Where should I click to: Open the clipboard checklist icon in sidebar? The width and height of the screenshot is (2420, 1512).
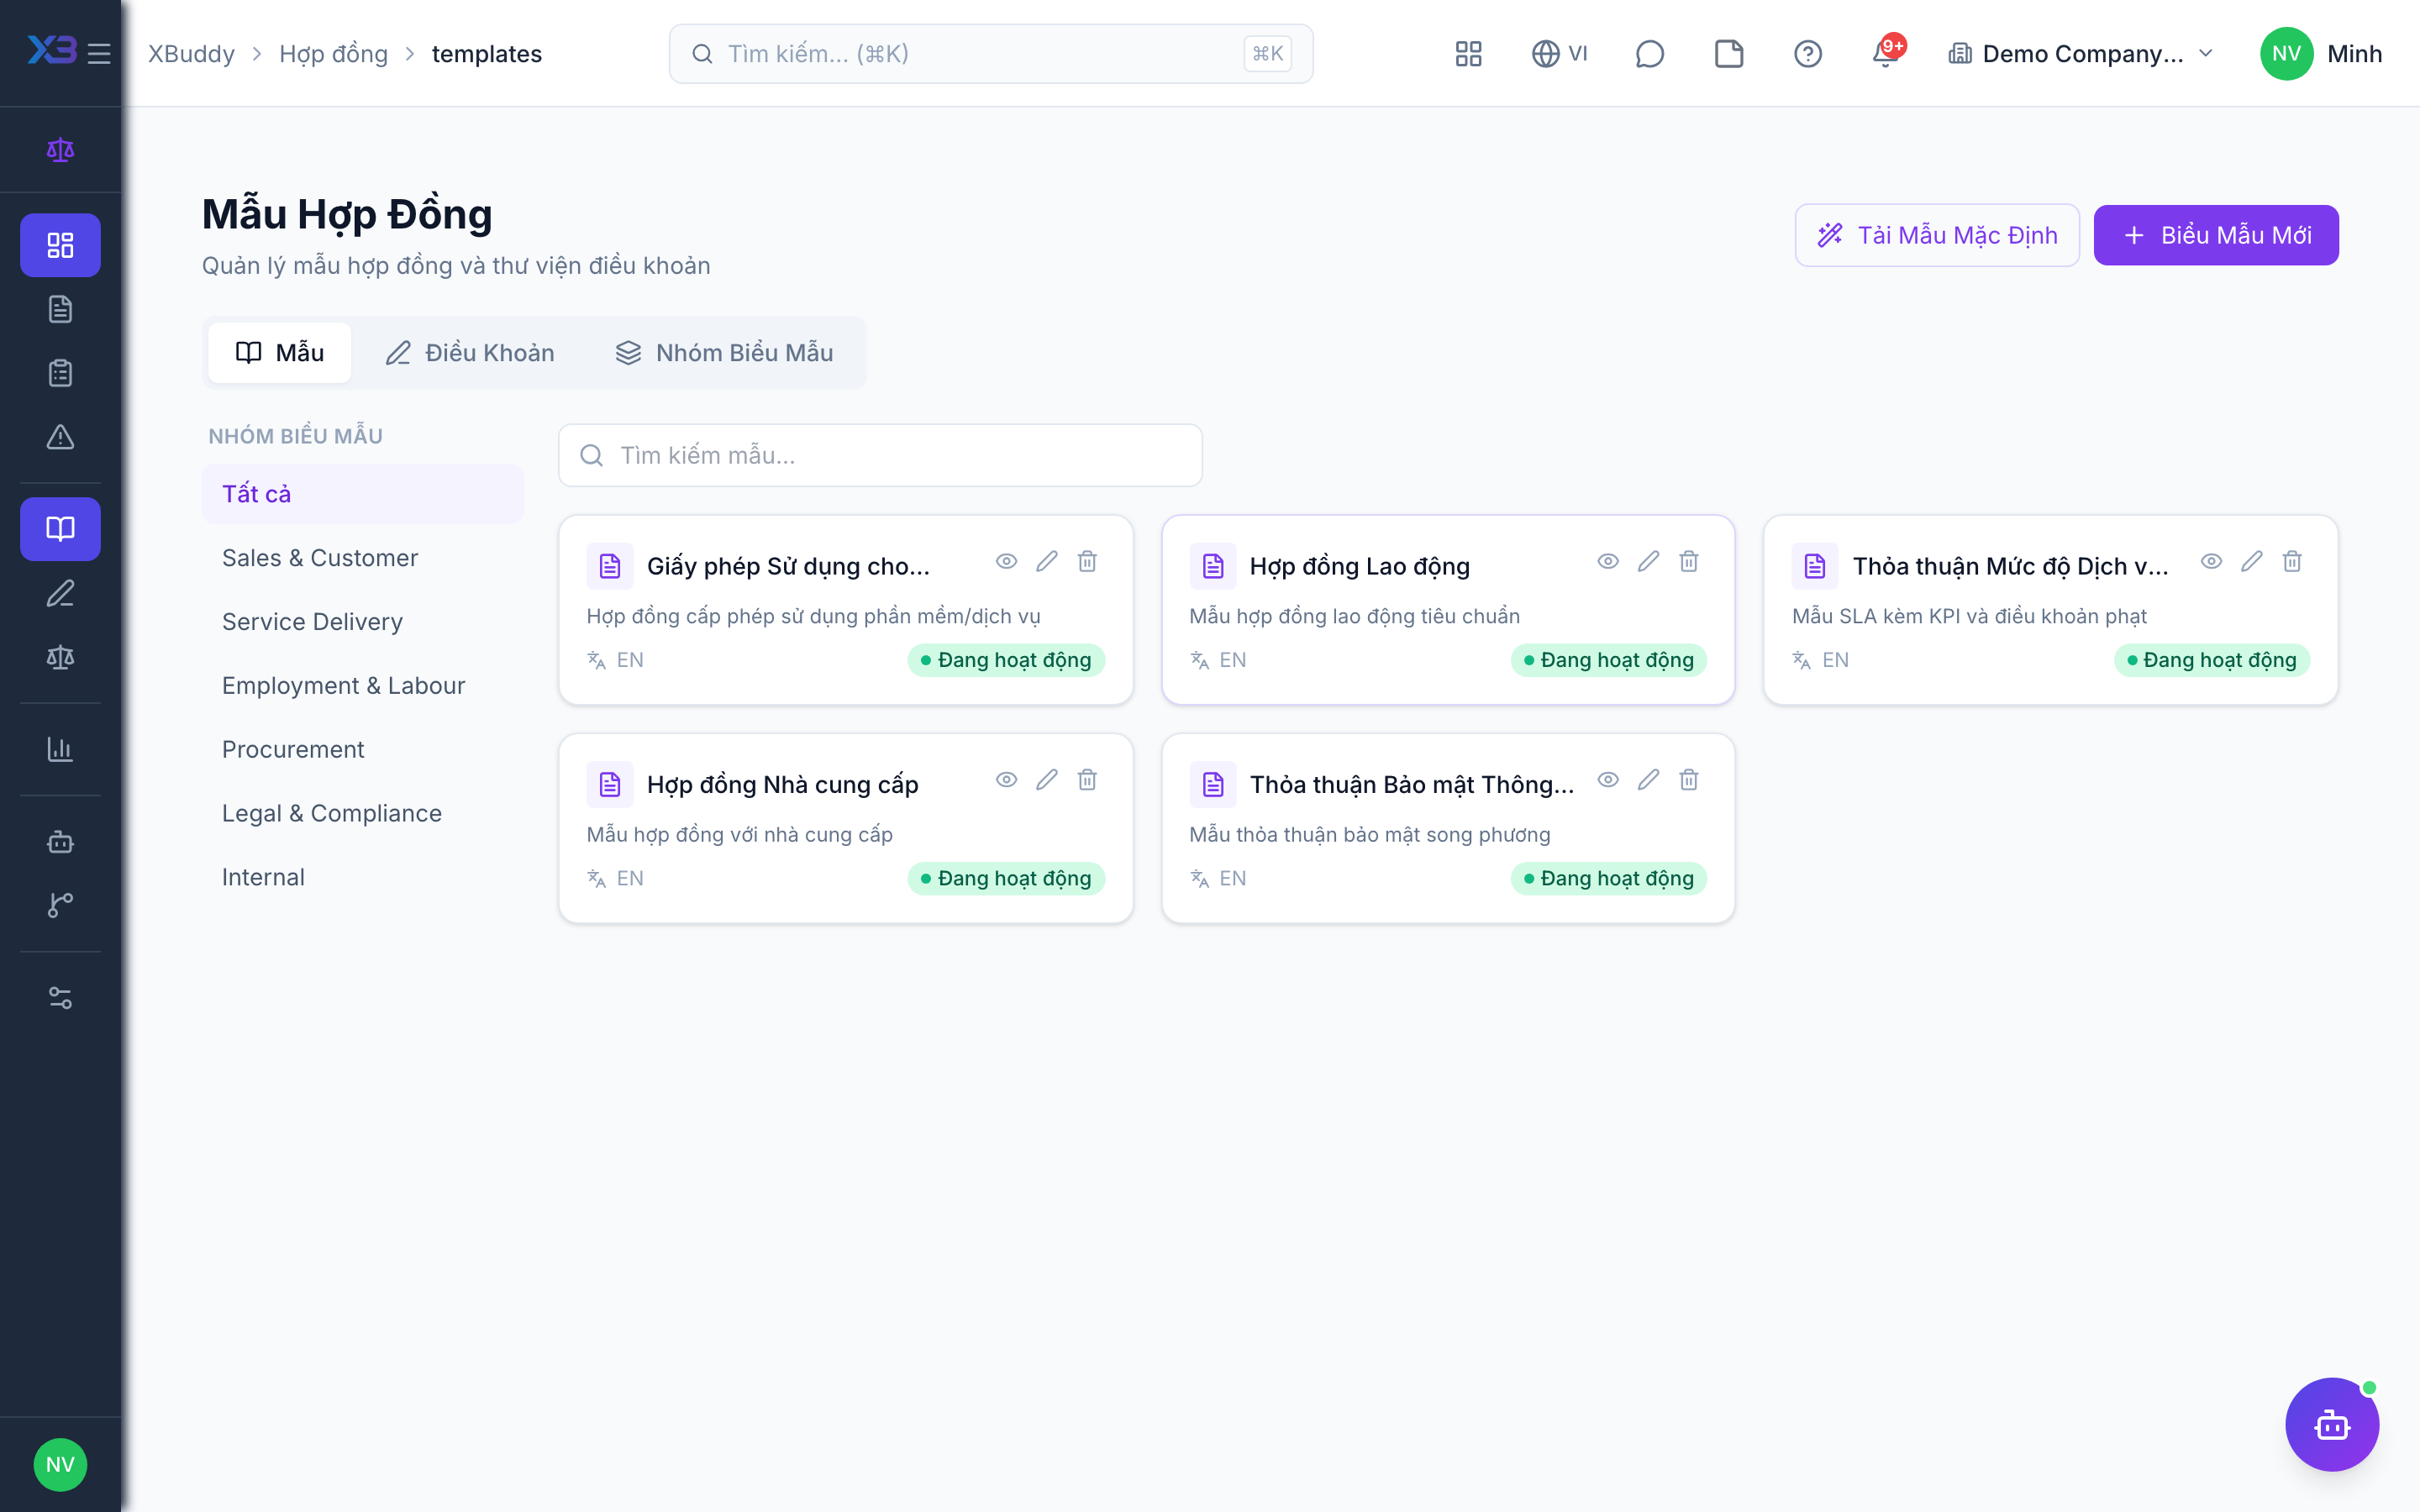pos(60,373)
